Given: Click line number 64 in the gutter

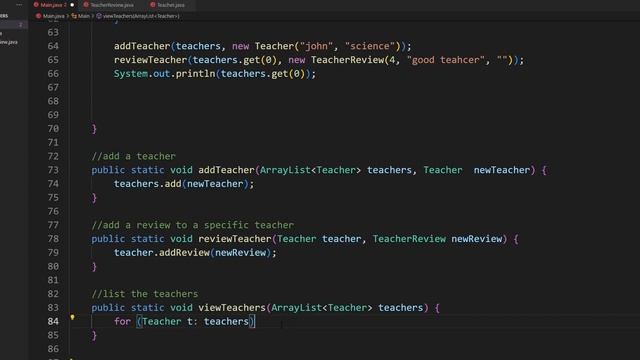Looking at the screenshot, I should point(53,46).
